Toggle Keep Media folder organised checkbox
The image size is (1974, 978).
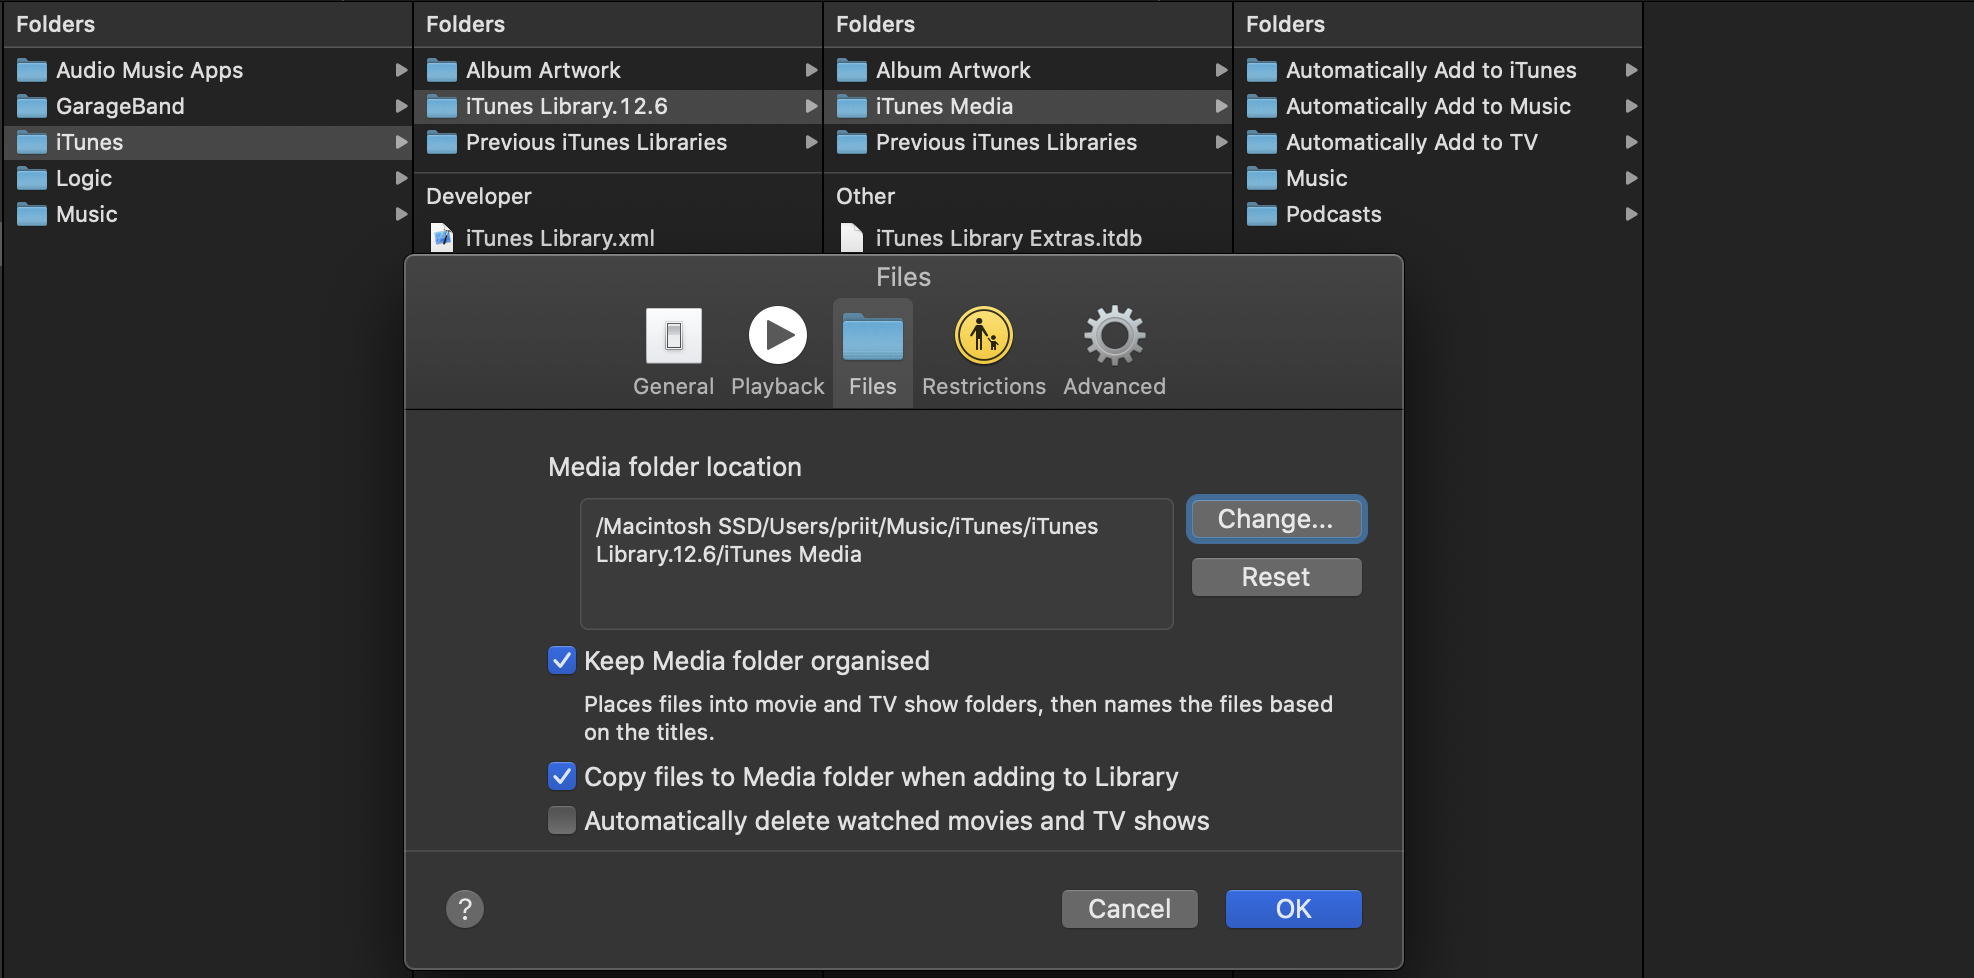tap(562, 660)
